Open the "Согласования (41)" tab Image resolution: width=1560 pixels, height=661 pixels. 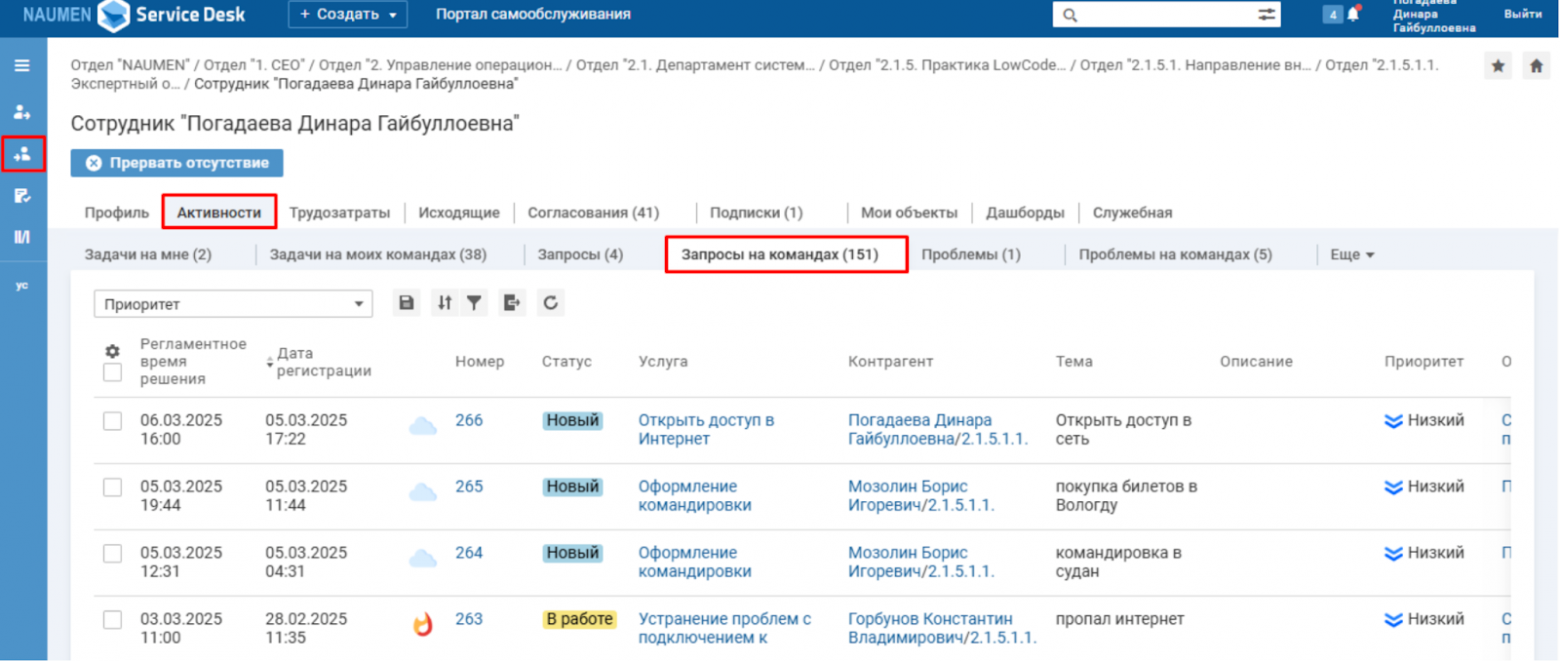click(x=594, y=213)
